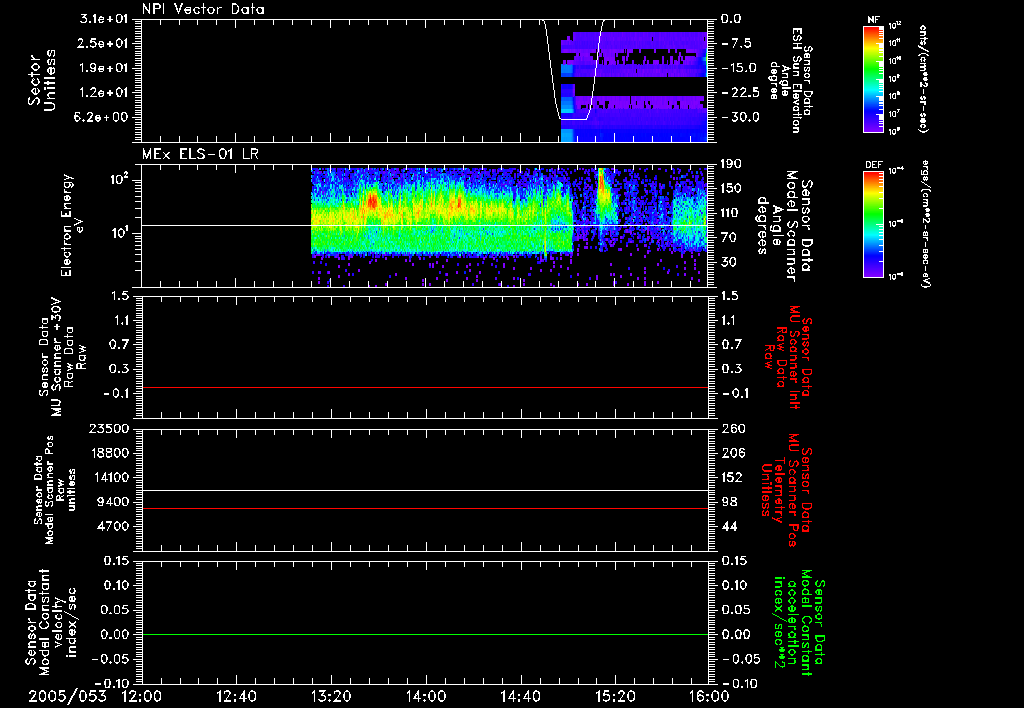Click the '44' telemetry tick label

pos(729,526)
